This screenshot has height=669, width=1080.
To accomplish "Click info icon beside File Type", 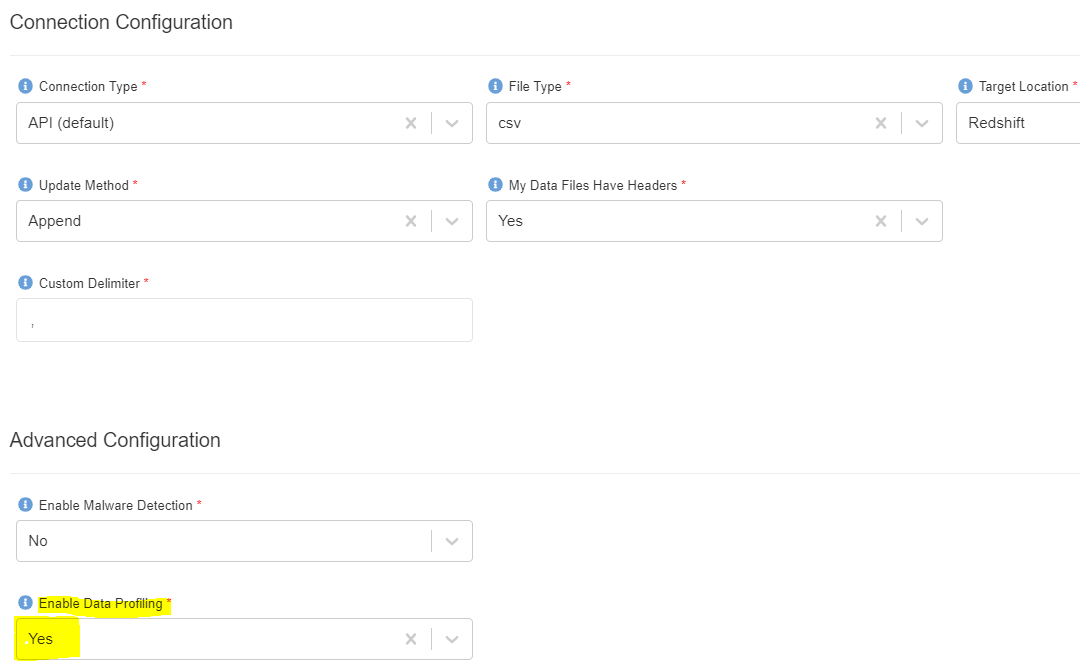I will pyautogui.click(x=495, y=86).
